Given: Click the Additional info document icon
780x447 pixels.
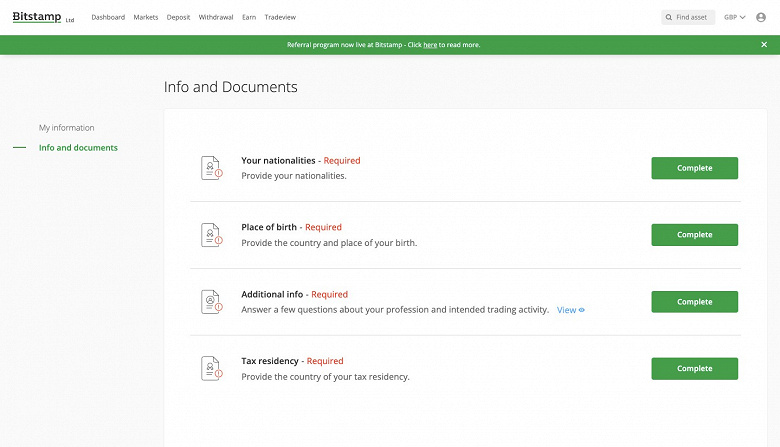Looking at the screenshot, I should [x=210, y=301].
